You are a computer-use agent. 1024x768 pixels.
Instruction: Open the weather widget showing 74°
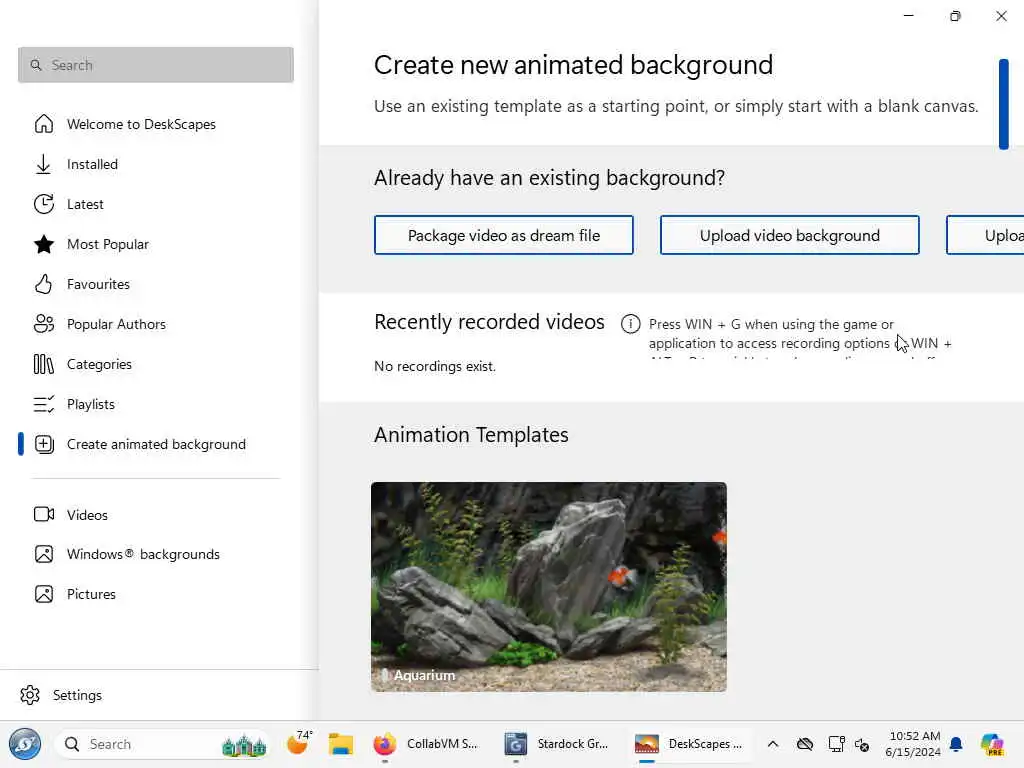(299, 744)
